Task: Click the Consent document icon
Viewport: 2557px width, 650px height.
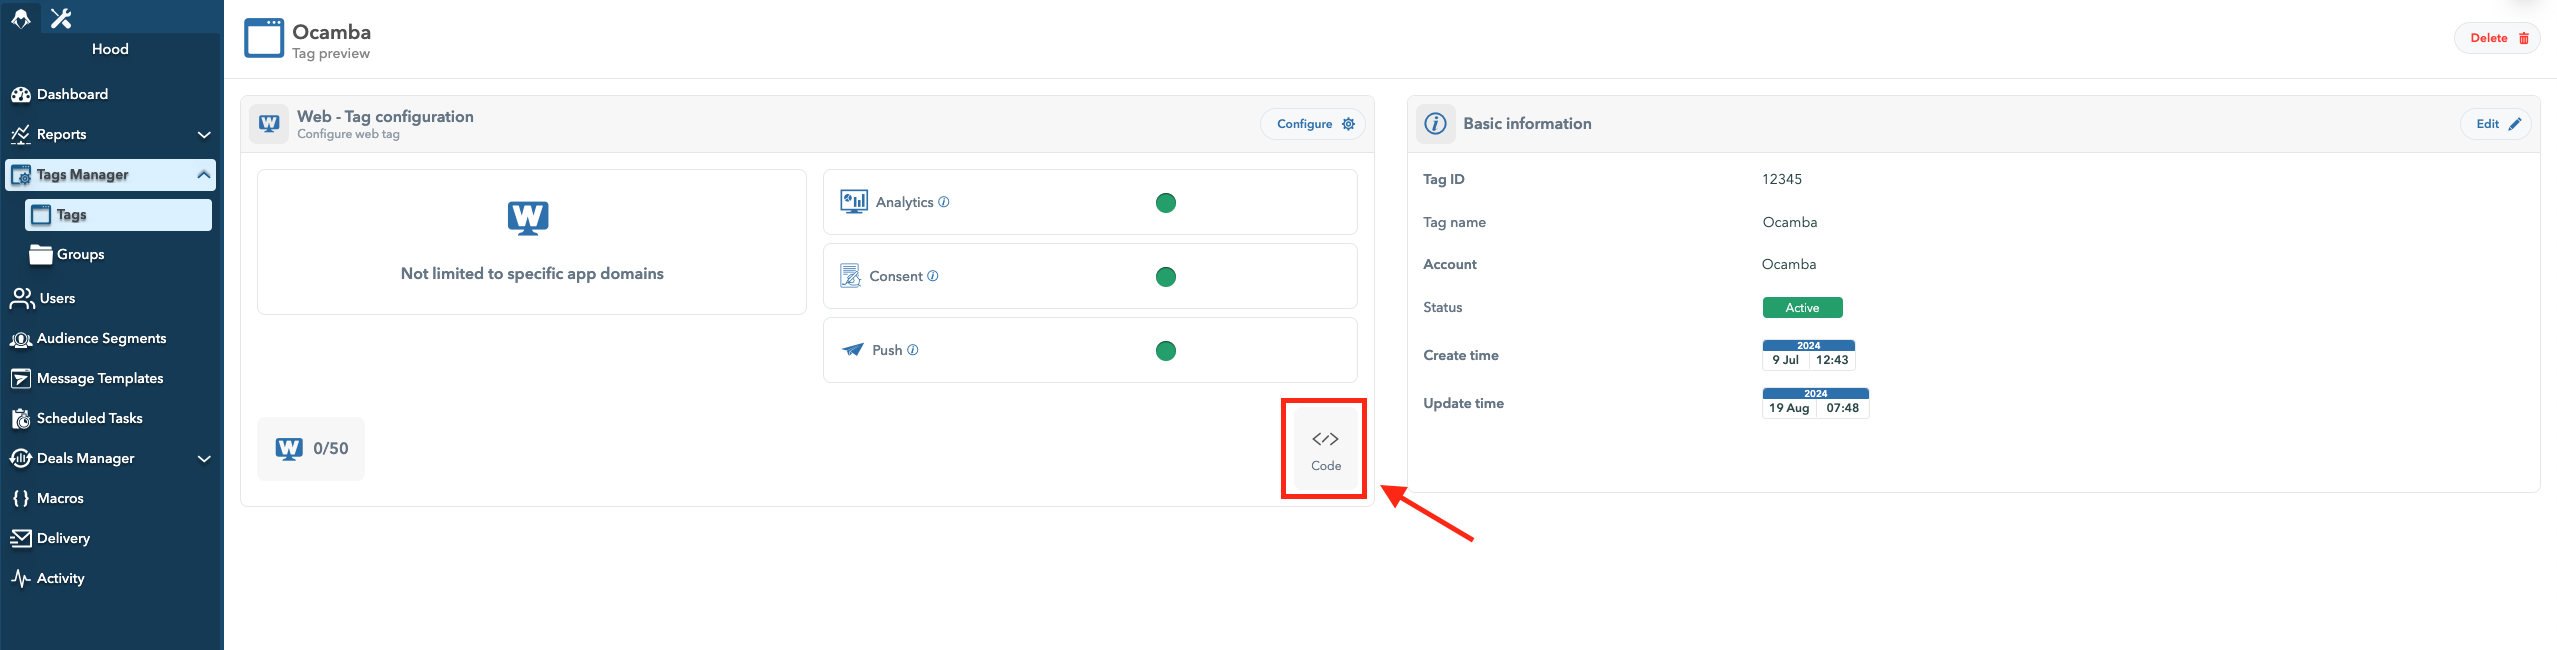Action: [x=850, y=276]
